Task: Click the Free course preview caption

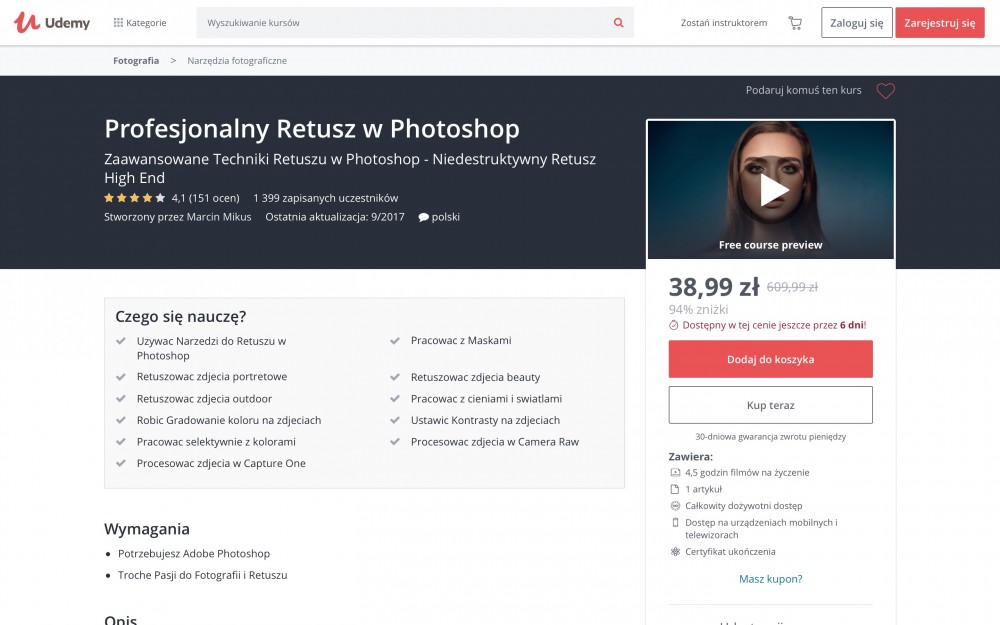Action: tap(770, 245)
